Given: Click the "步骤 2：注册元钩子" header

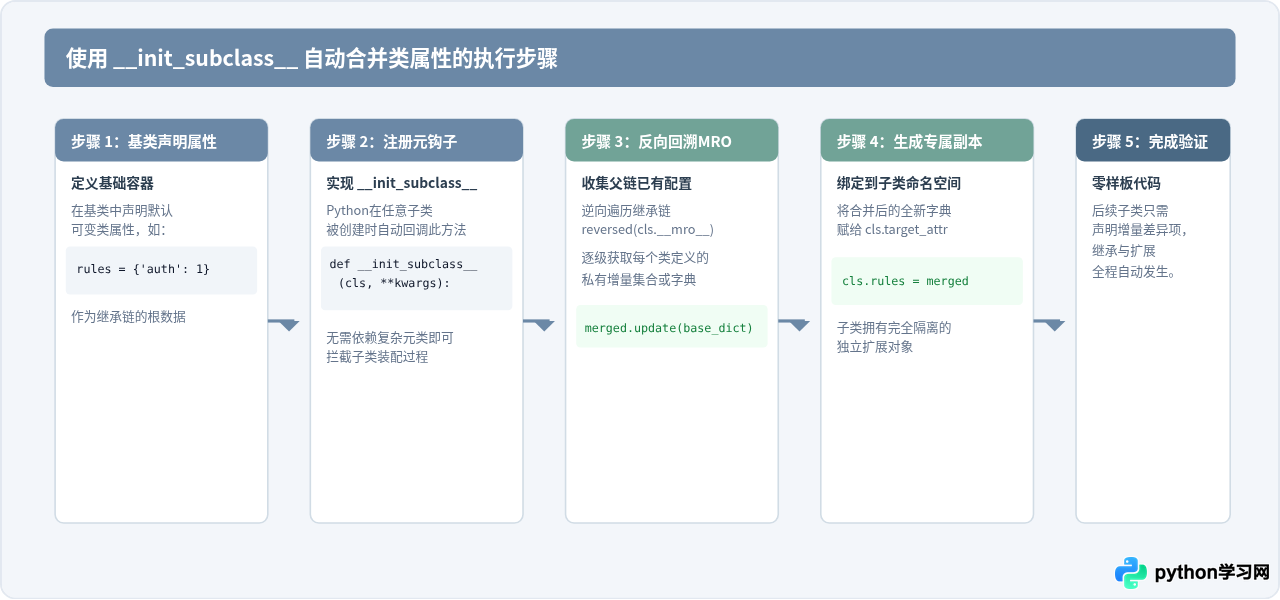Looking at the screenshot, I should coord(416,141).
